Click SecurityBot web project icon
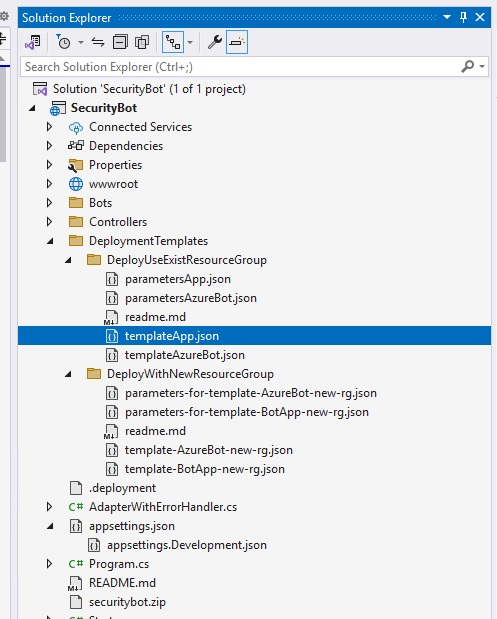 (x=58, y=108)
